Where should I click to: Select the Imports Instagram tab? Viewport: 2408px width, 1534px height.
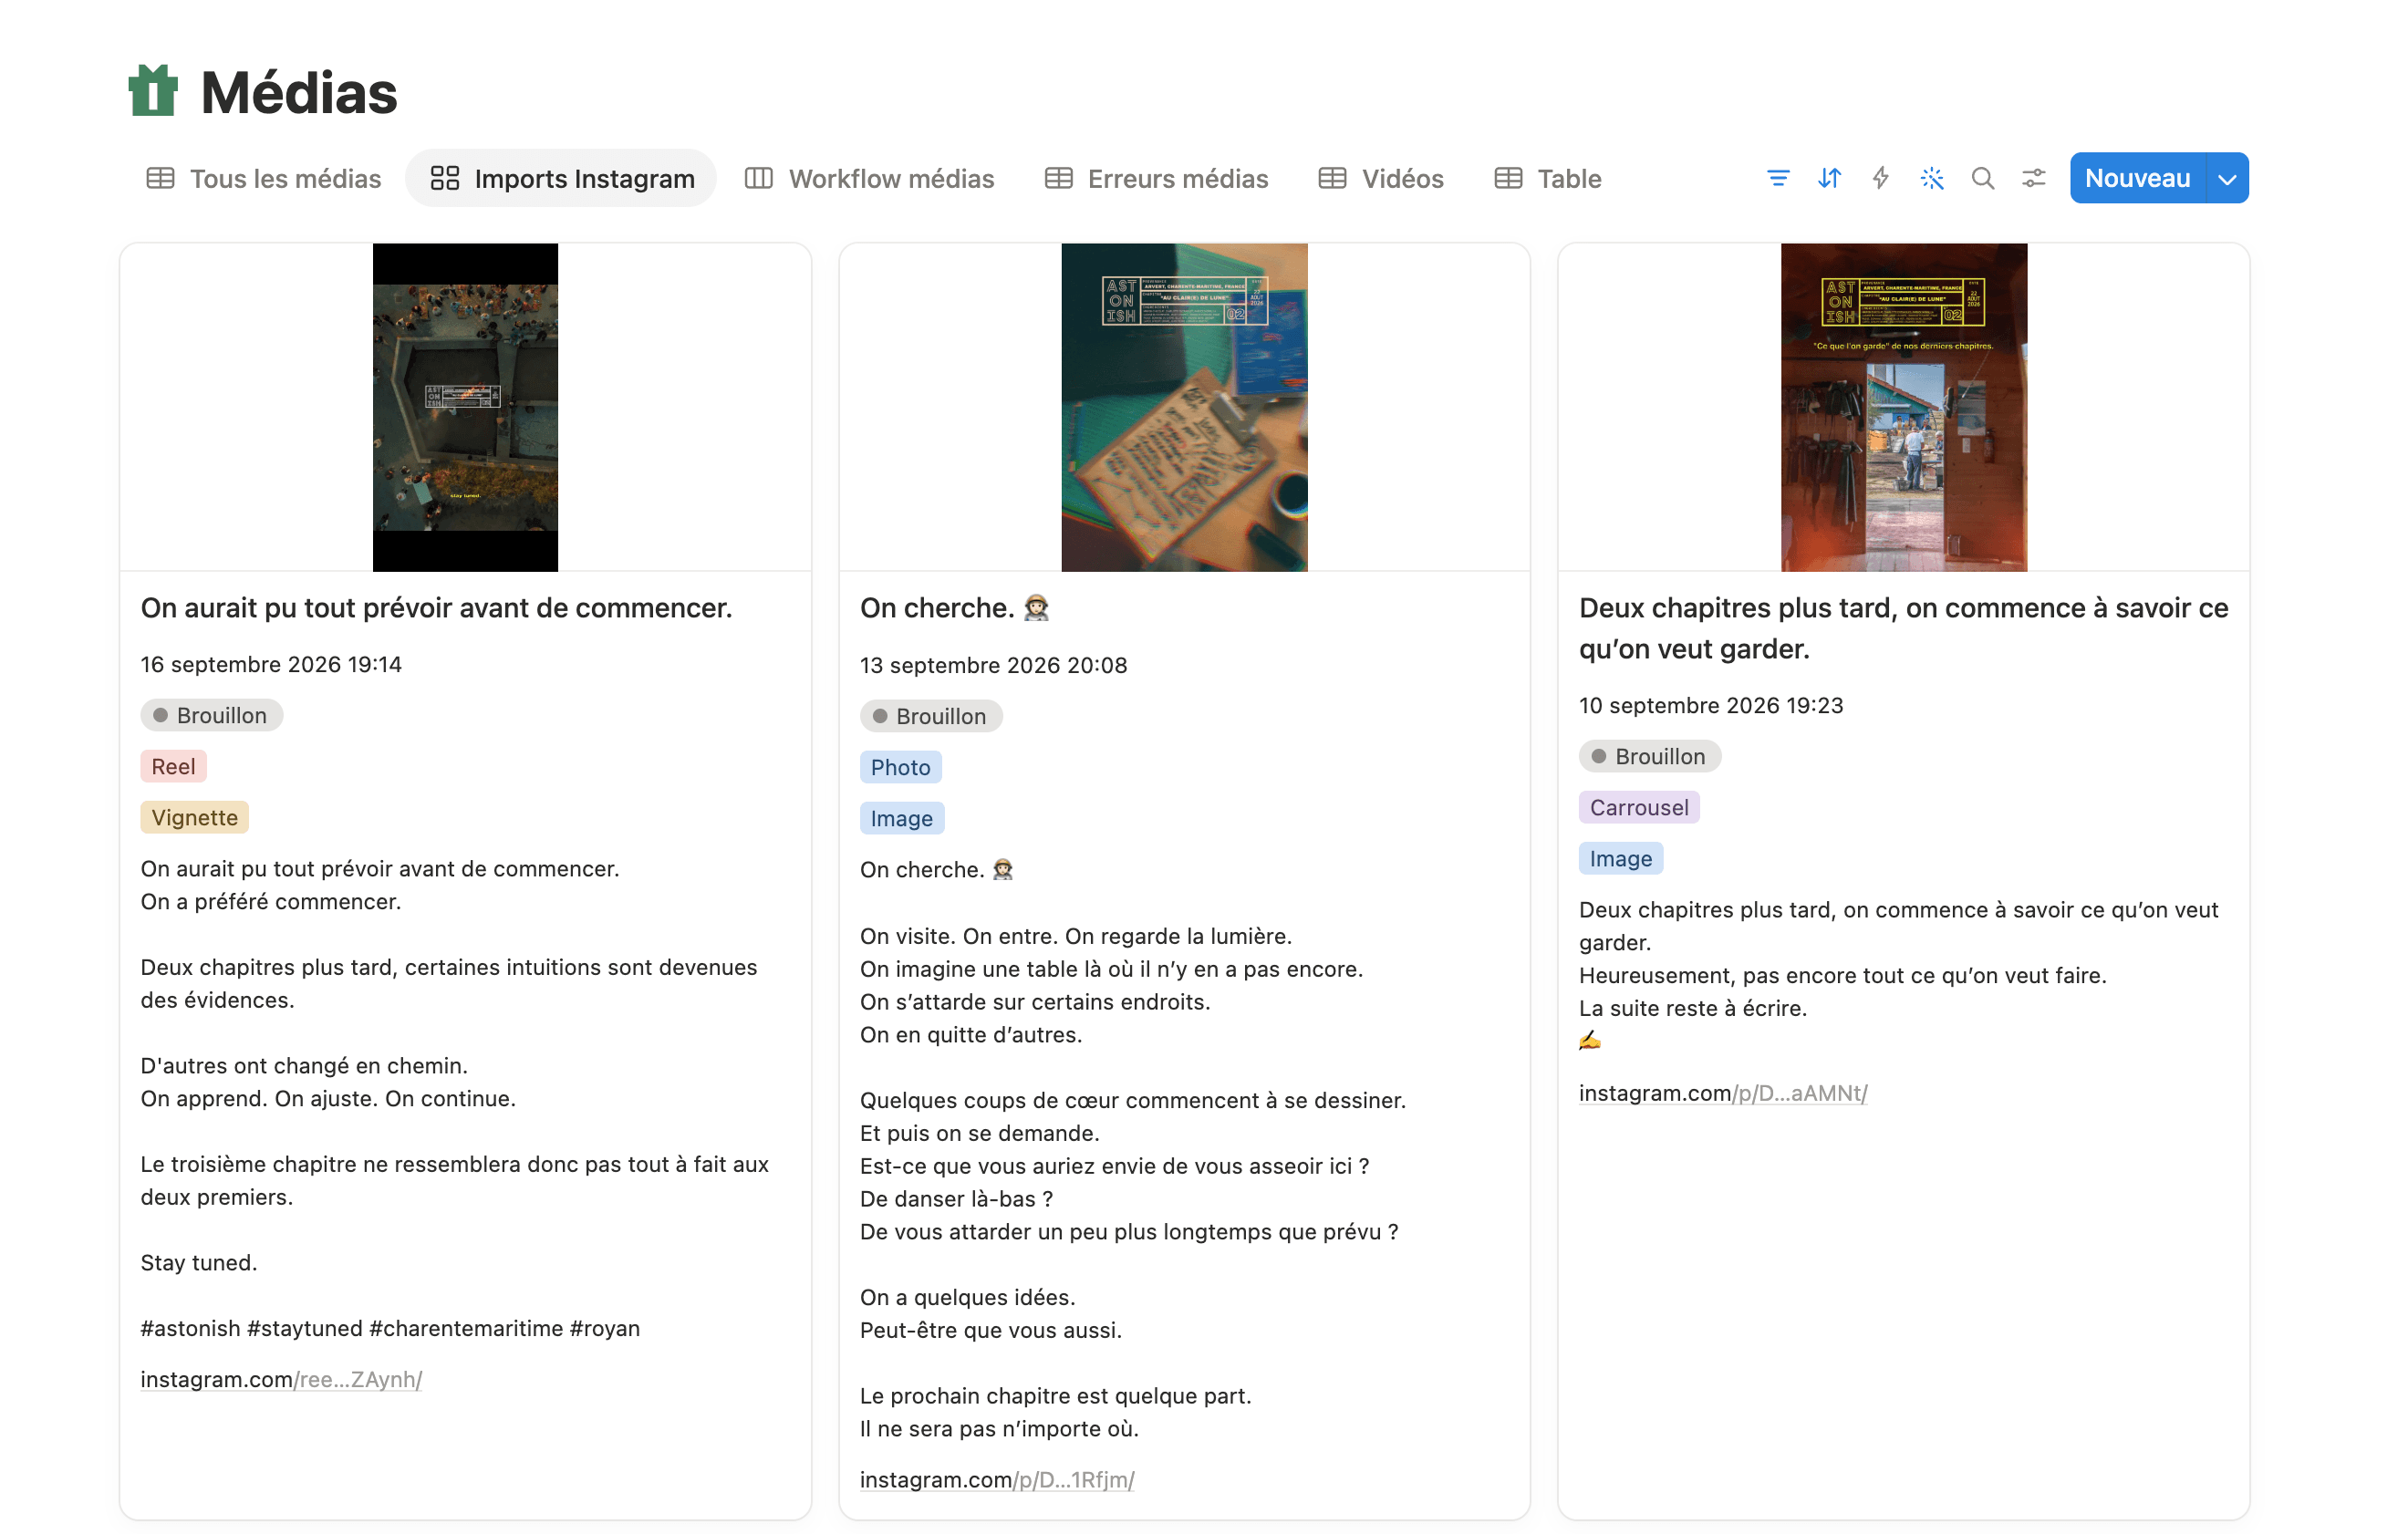[x=562, y=178]
